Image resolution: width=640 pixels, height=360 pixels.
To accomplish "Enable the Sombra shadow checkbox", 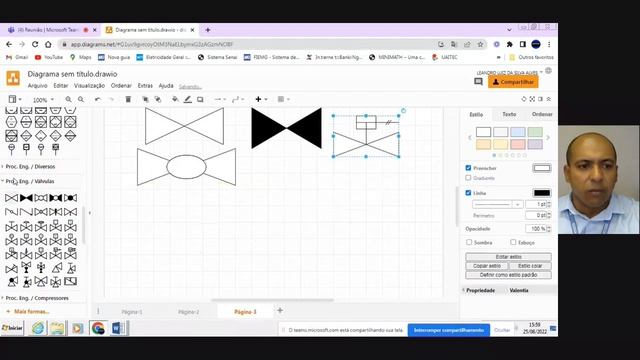I will tap(469, 242).
